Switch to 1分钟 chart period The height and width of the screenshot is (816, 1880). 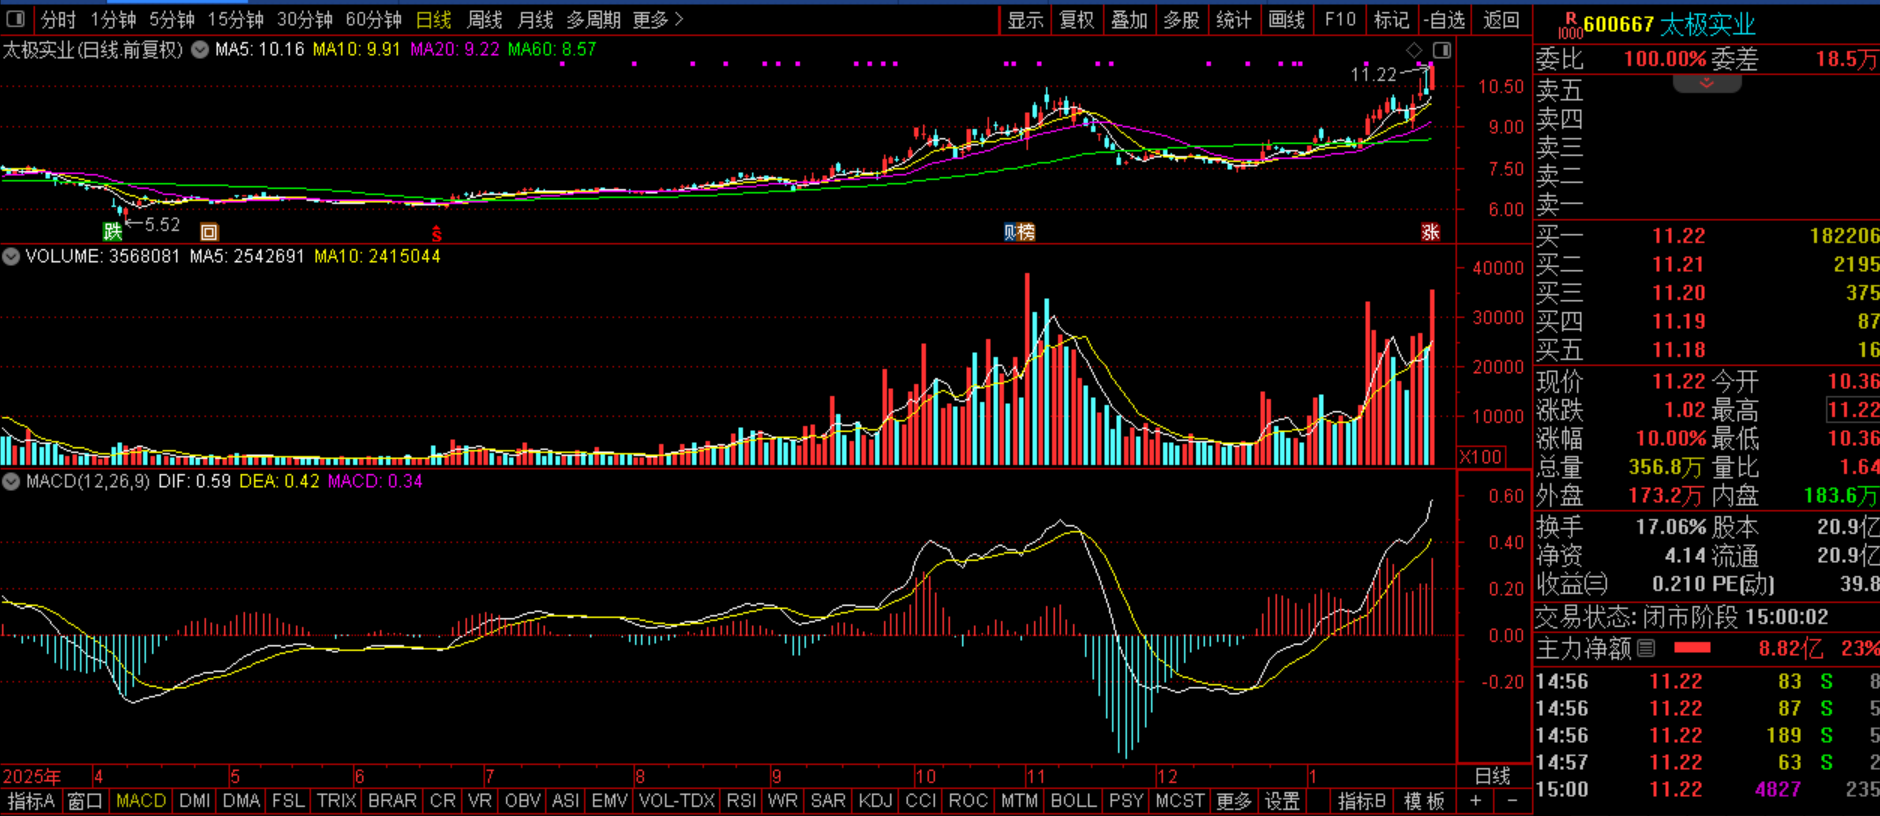[113, 19]
